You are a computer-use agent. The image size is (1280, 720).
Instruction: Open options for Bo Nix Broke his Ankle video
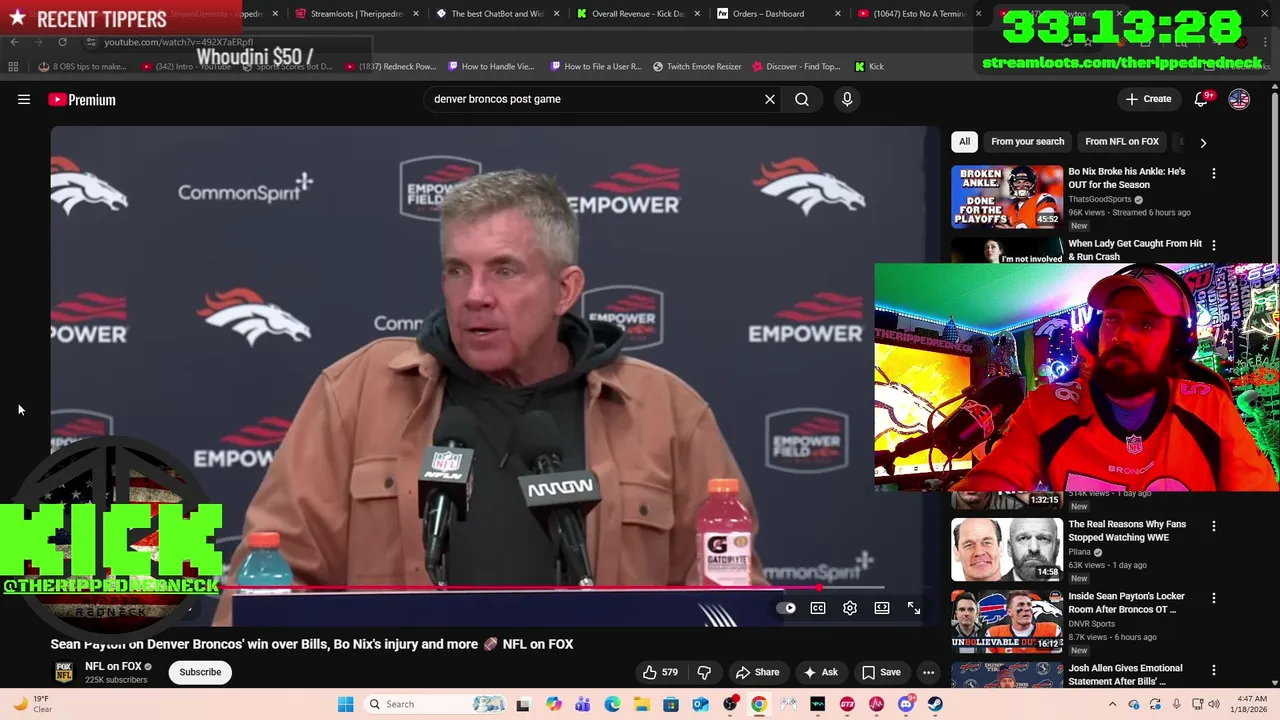tap(1214, 173)
